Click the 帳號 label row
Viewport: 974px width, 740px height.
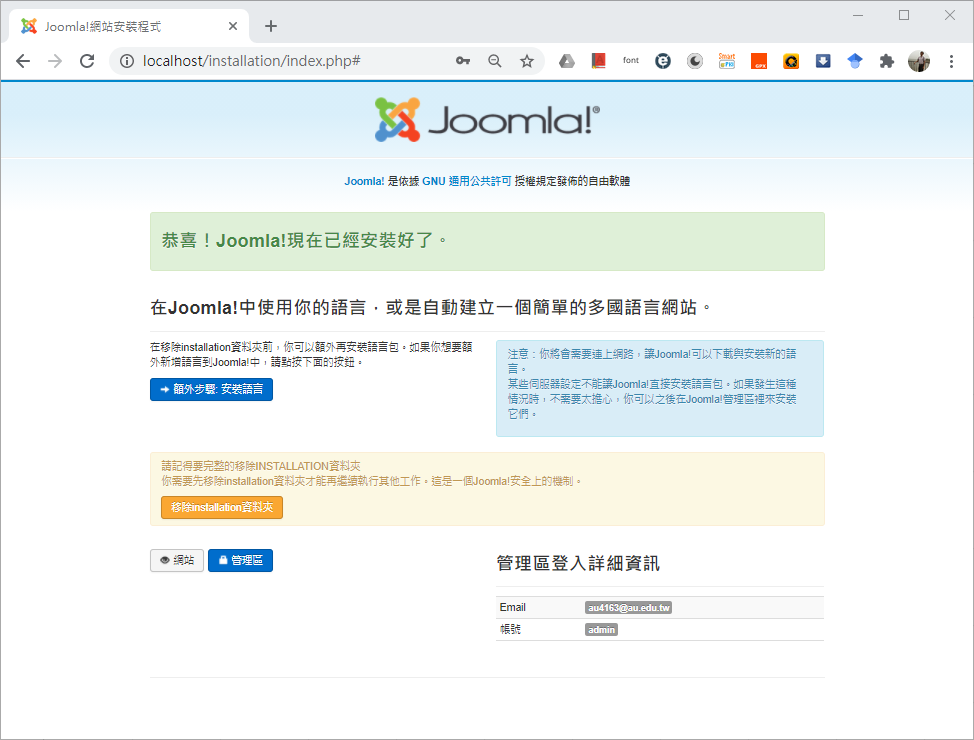coord(660,629)
